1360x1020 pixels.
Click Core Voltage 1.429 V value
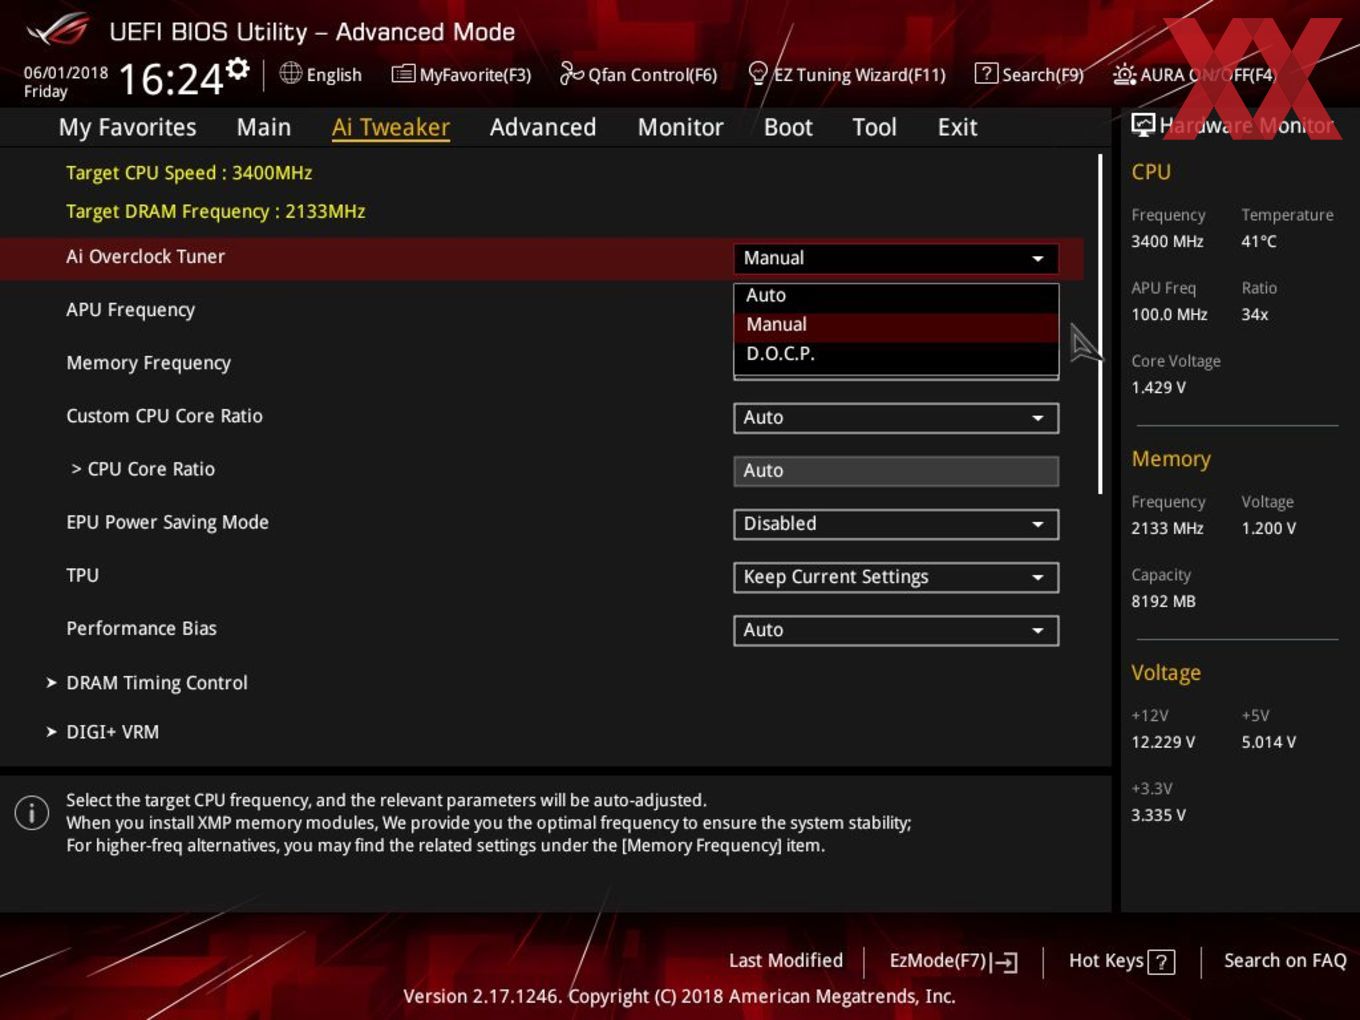[x=1158, y=388]
